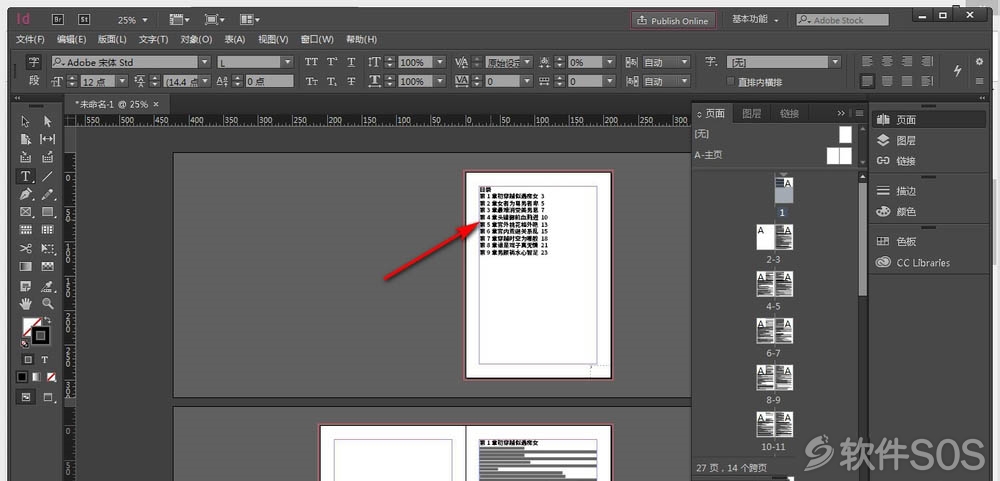Open control panel gear settings

(x=980, y=62)
